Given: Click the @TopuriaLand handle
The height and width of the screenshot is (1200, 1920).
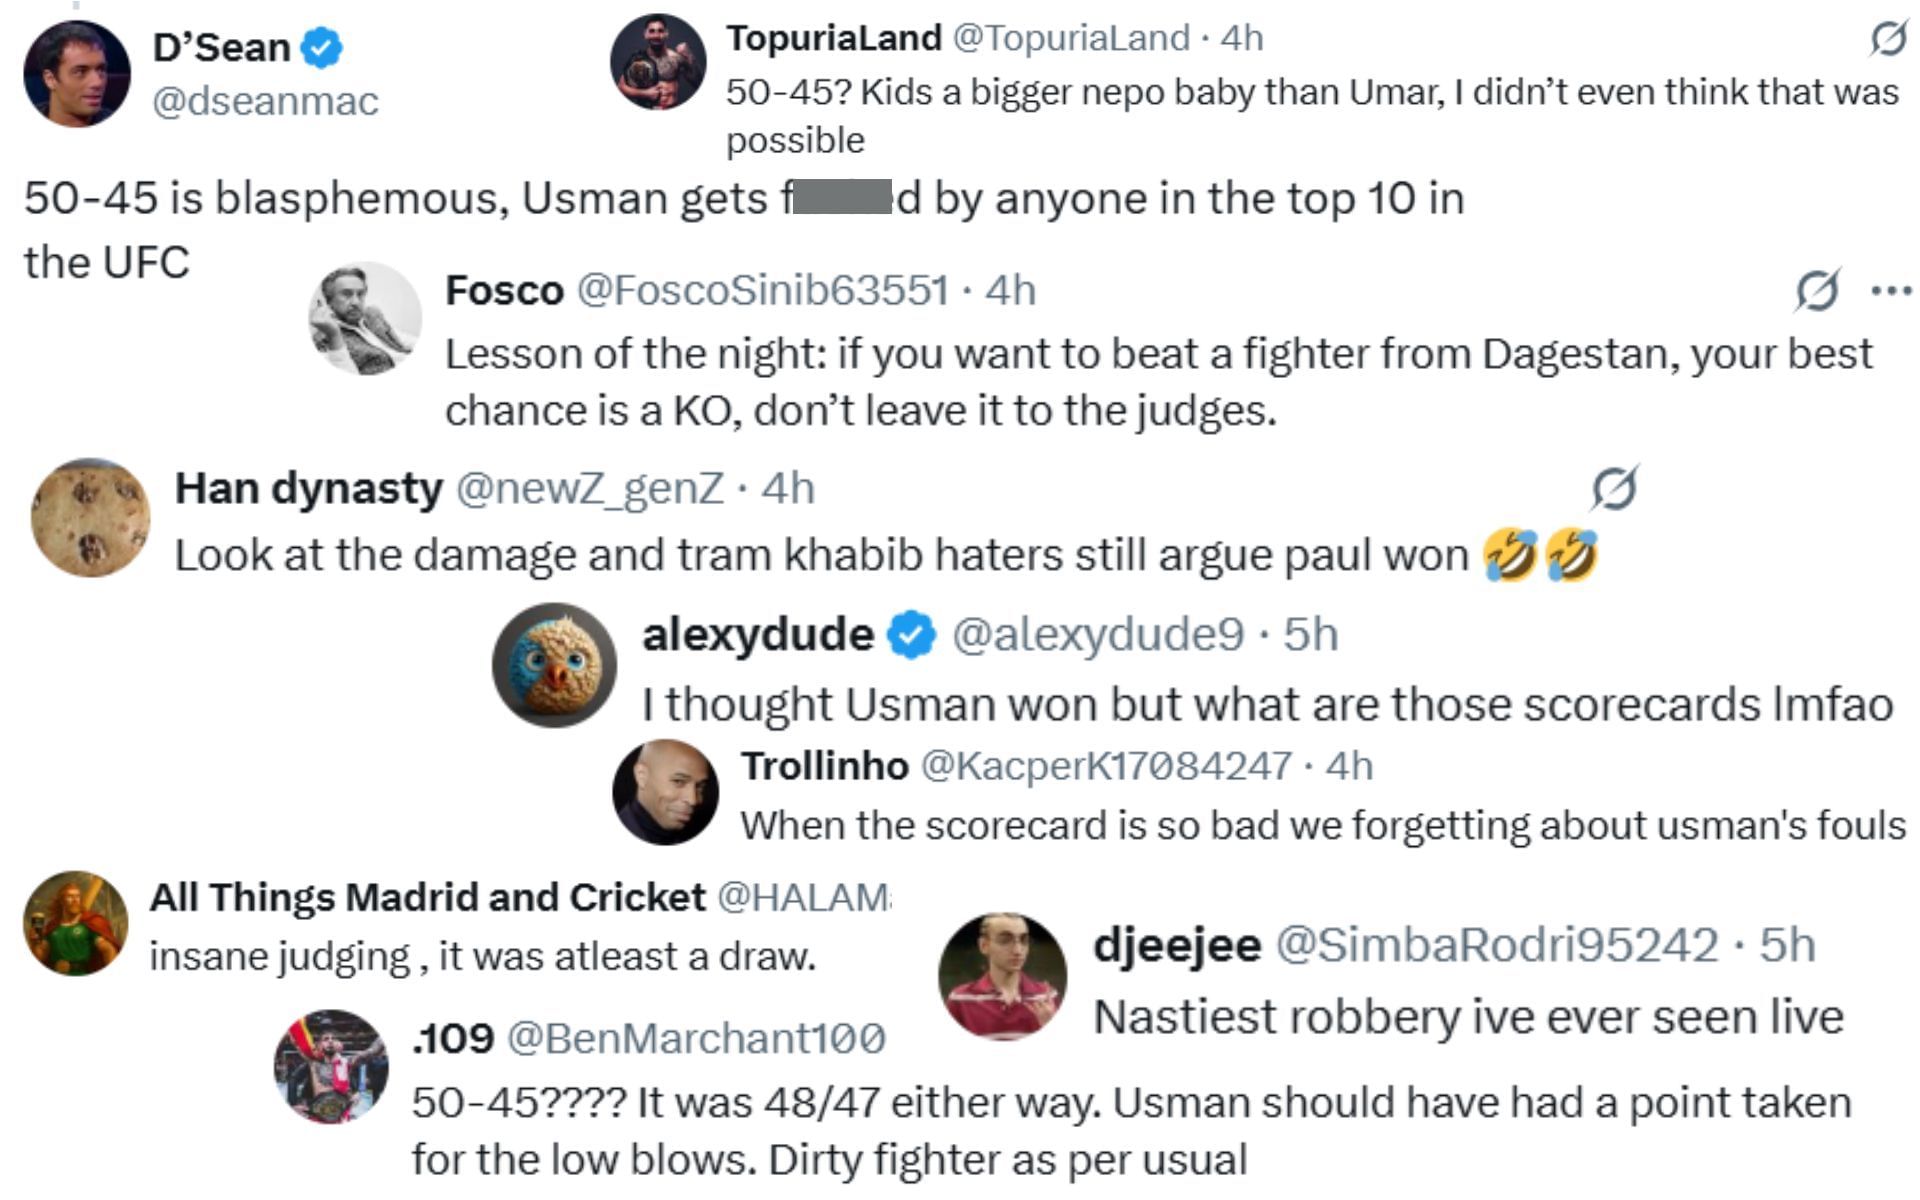Looking at the screenshot, I should click(1070, 38).
